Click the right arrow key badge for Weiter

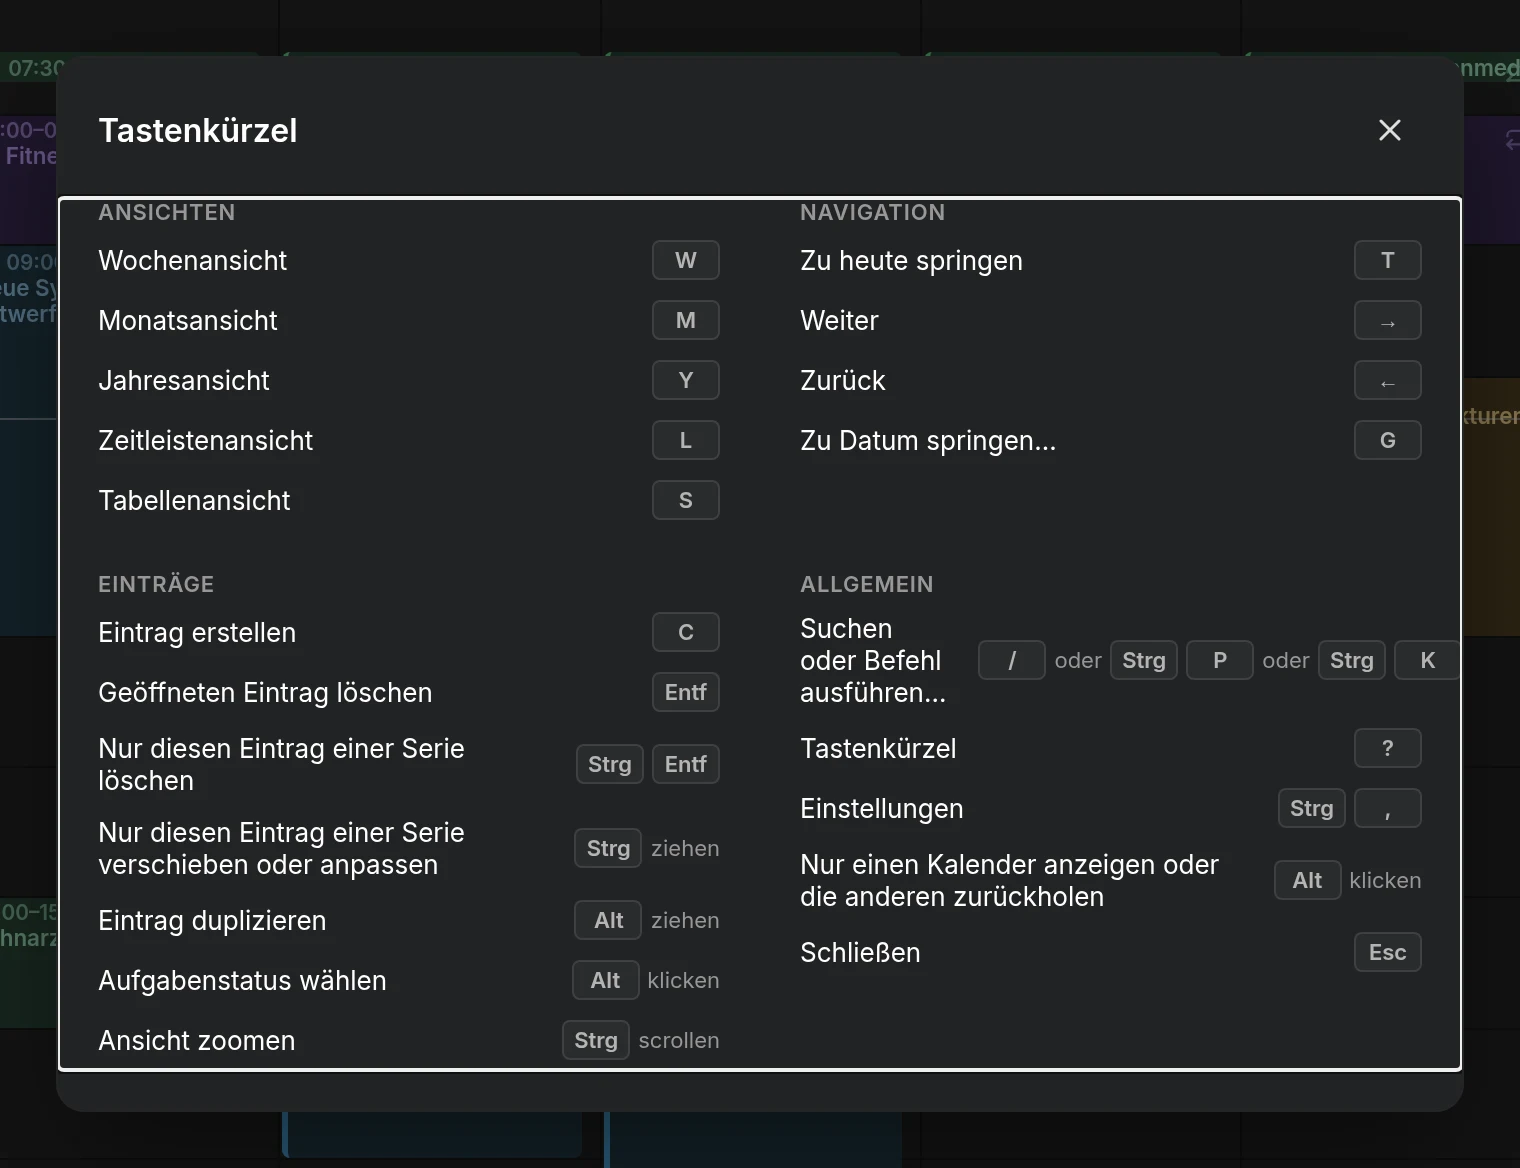pyautogui.click(x=1388, y=320)
